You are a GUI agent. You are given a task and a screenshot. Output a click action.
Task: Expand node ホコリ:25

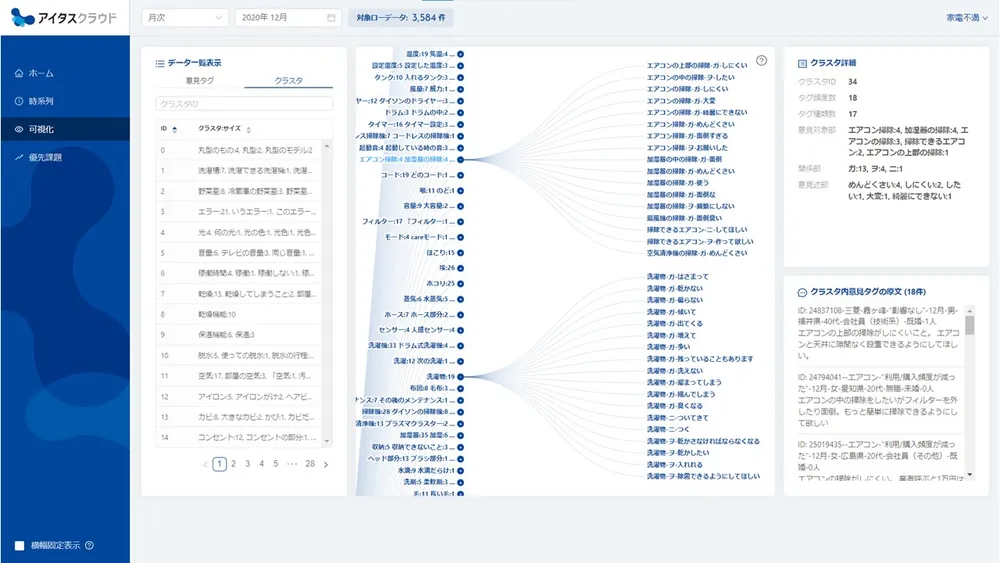click(x=460, y=284)
